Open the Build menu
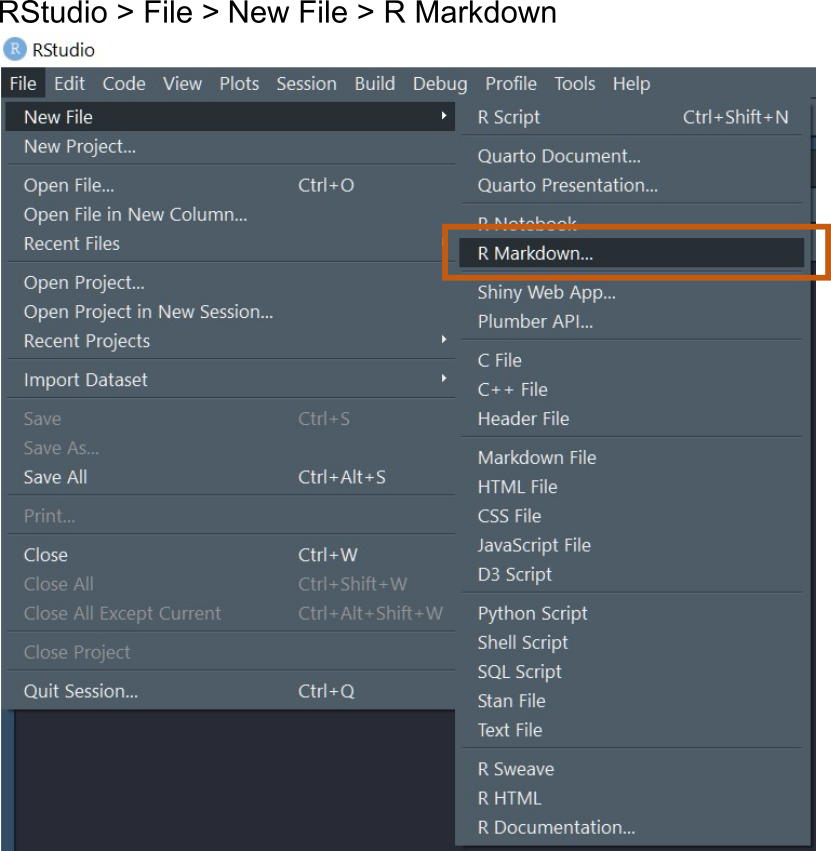 pos(375,84)
